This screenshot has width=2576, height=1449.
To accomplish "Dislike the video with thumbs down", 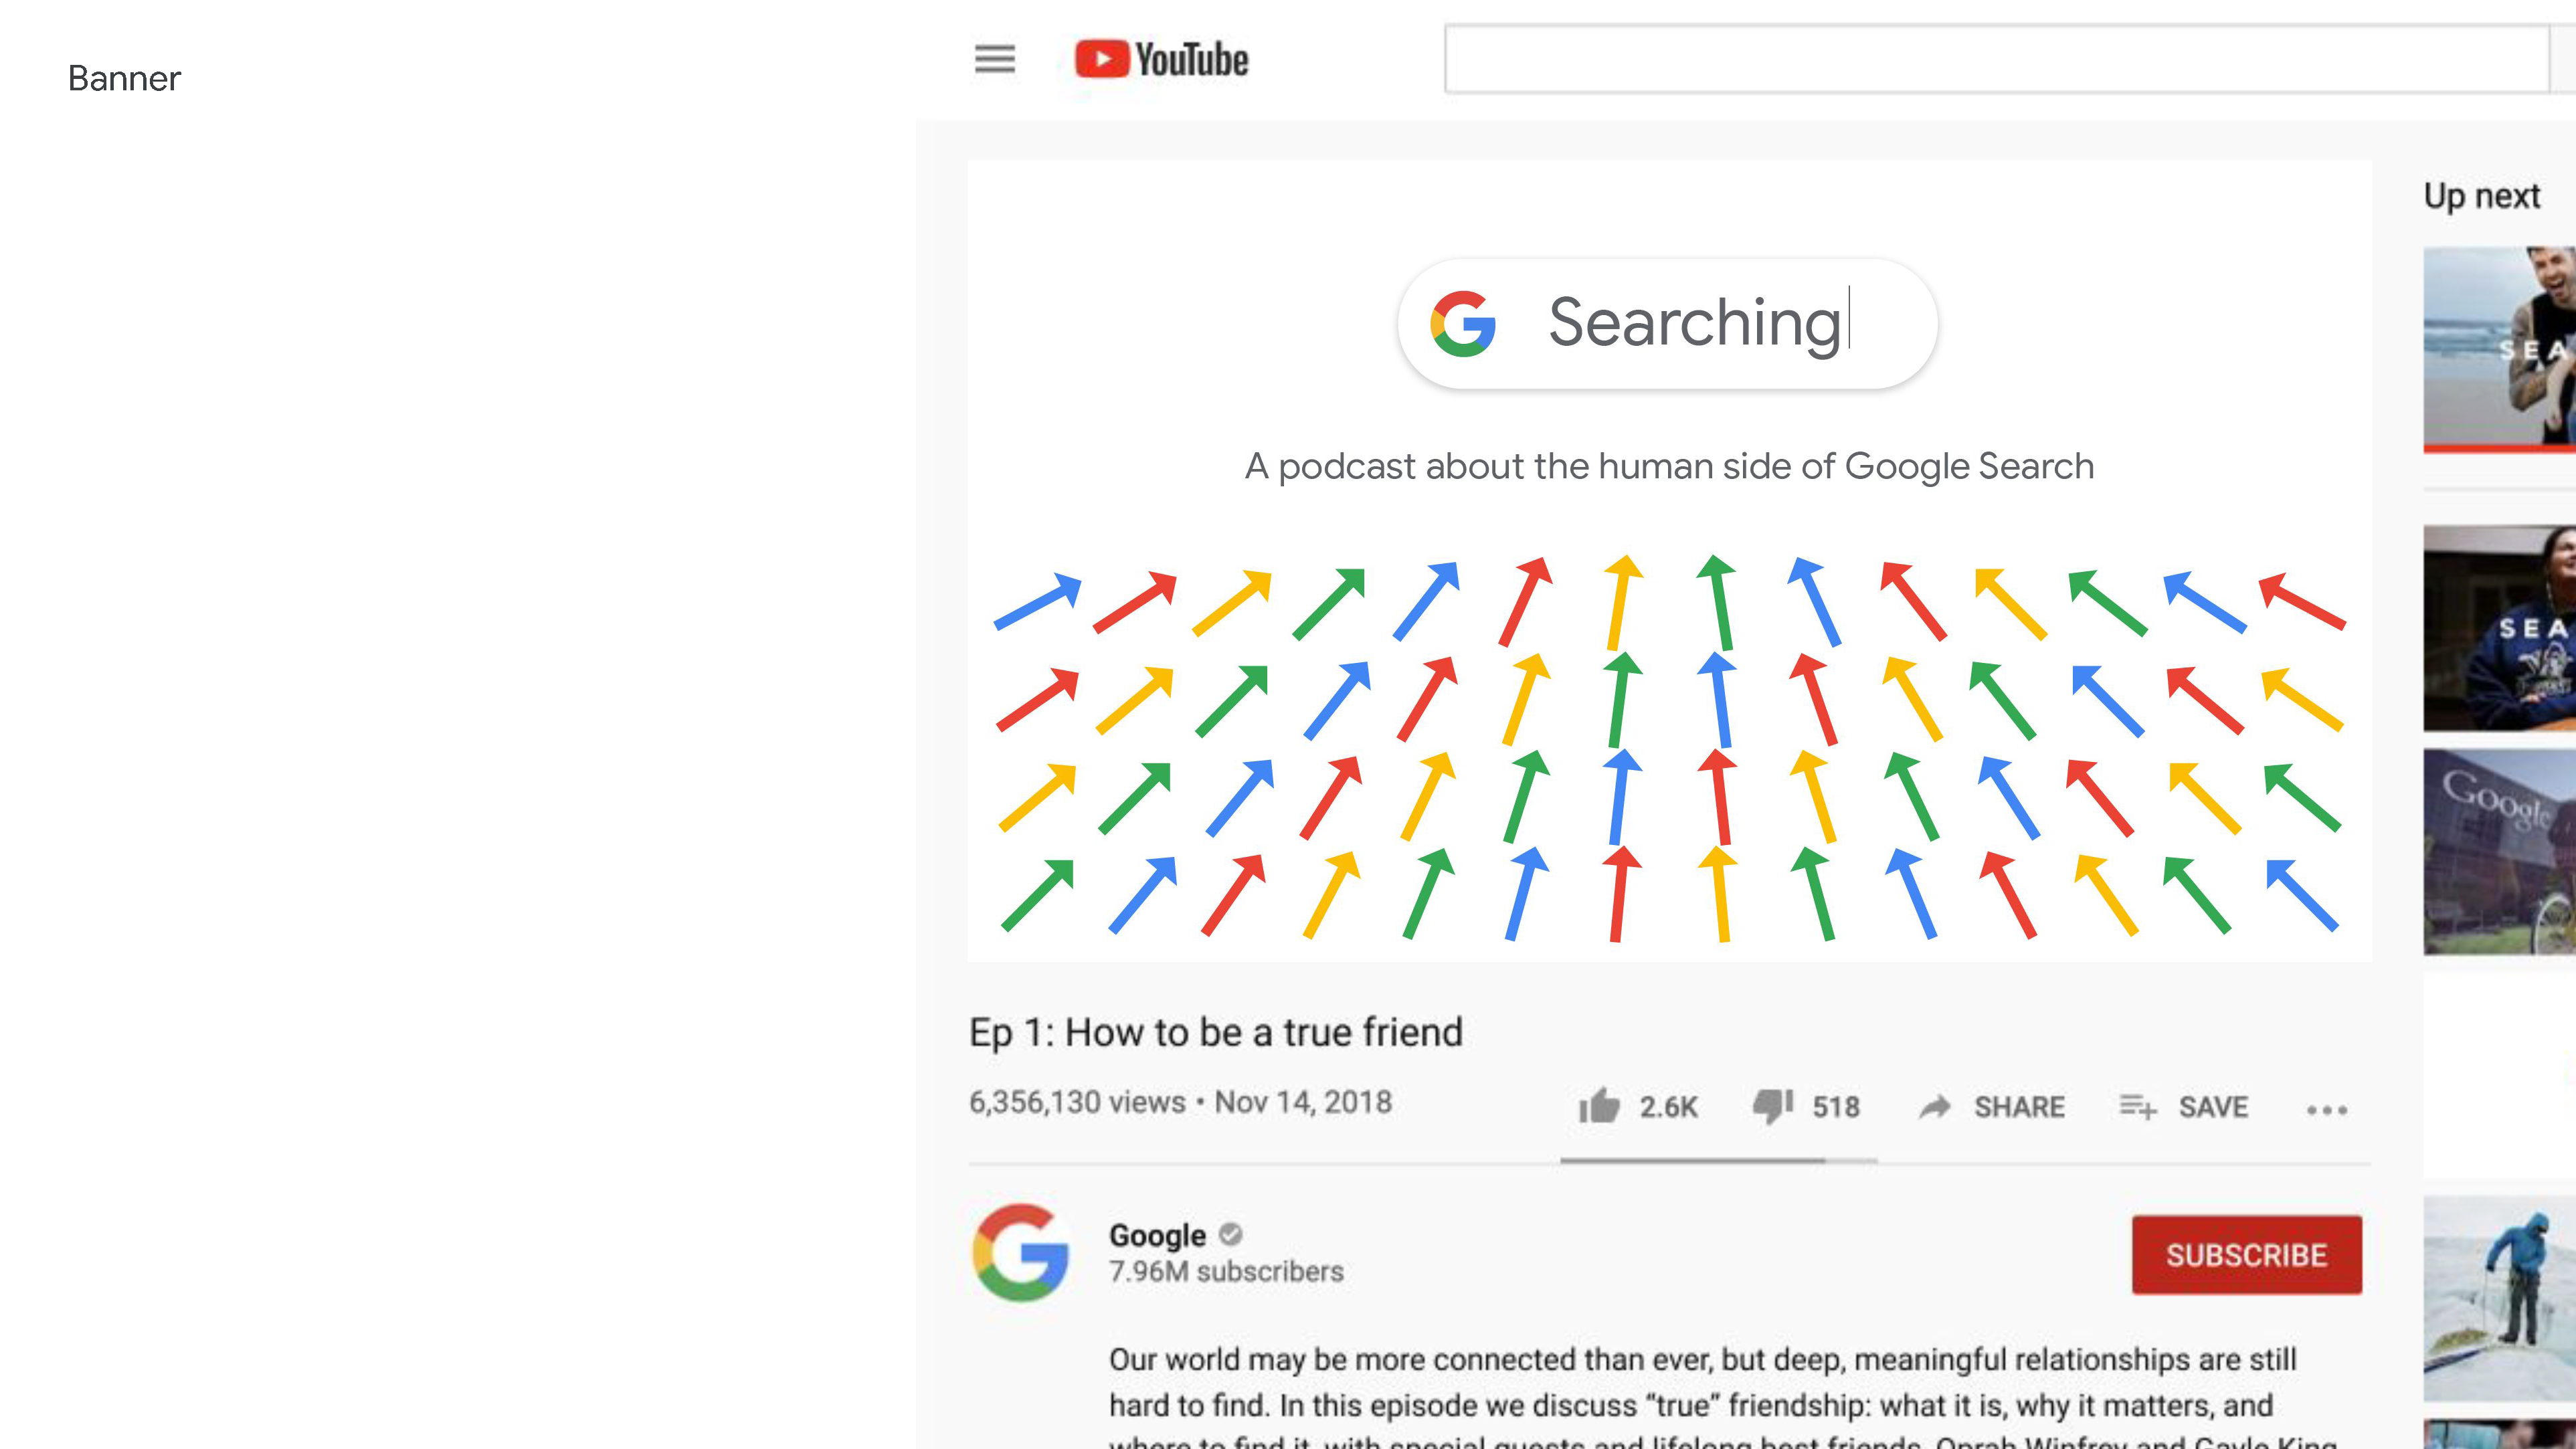I will click(1772, 1106).
